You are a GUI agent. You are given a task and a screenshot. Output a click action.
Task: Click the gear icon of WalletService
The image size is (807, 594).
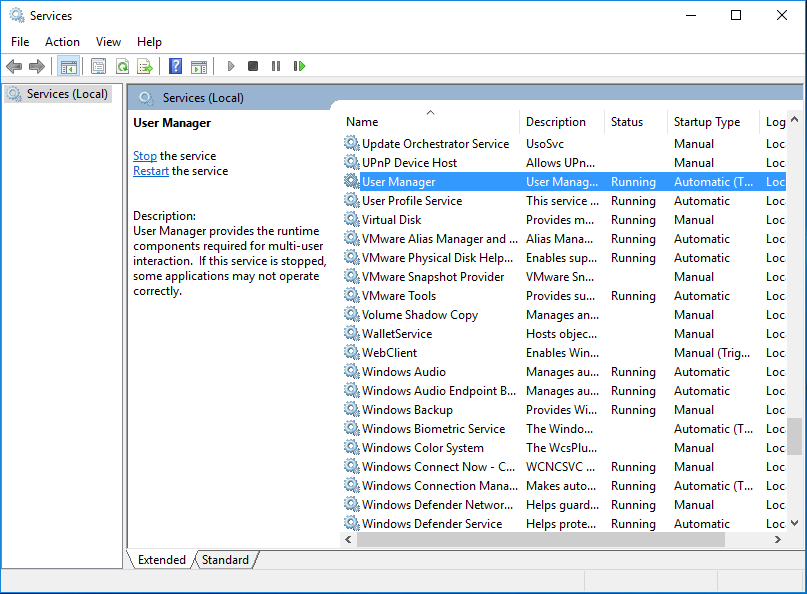coord(352,334)
